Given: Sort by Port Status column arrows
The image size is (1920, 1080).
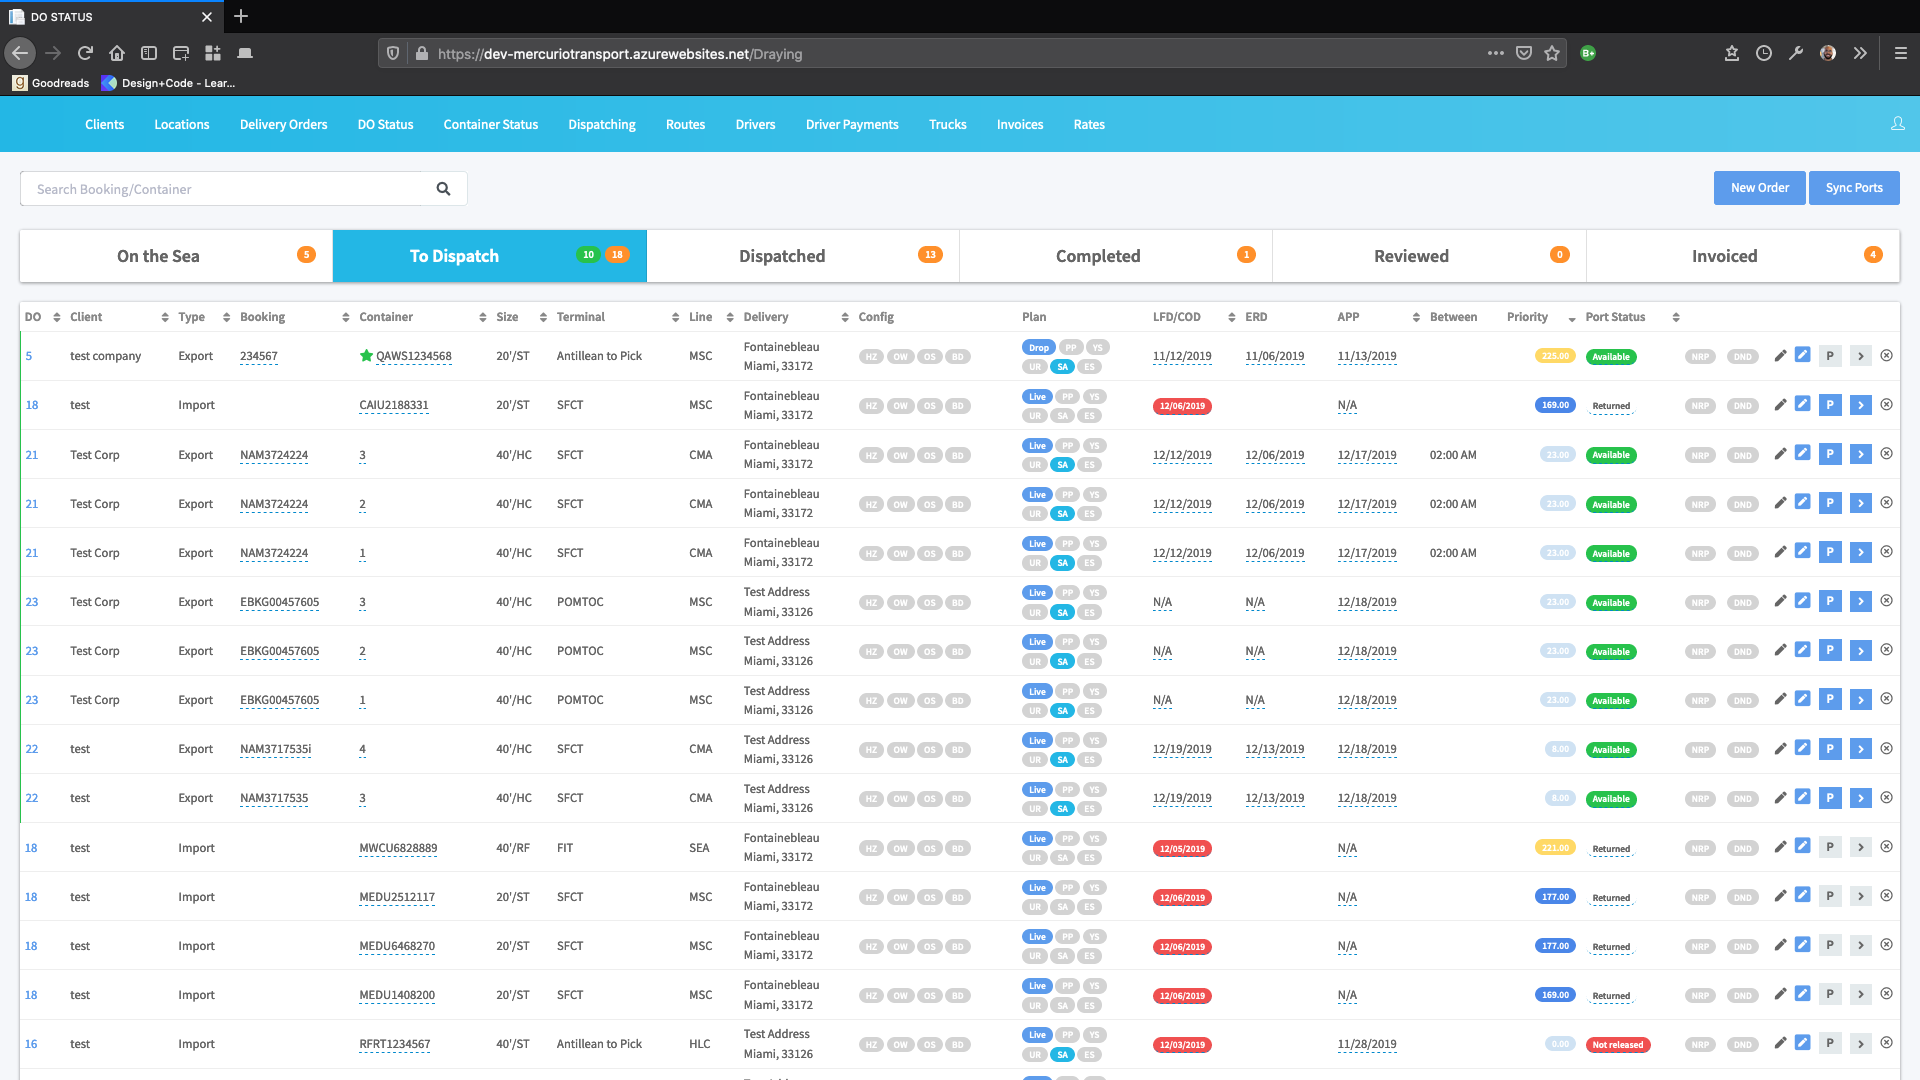Looking at the screenshot, I should [x=1675, y=317].
